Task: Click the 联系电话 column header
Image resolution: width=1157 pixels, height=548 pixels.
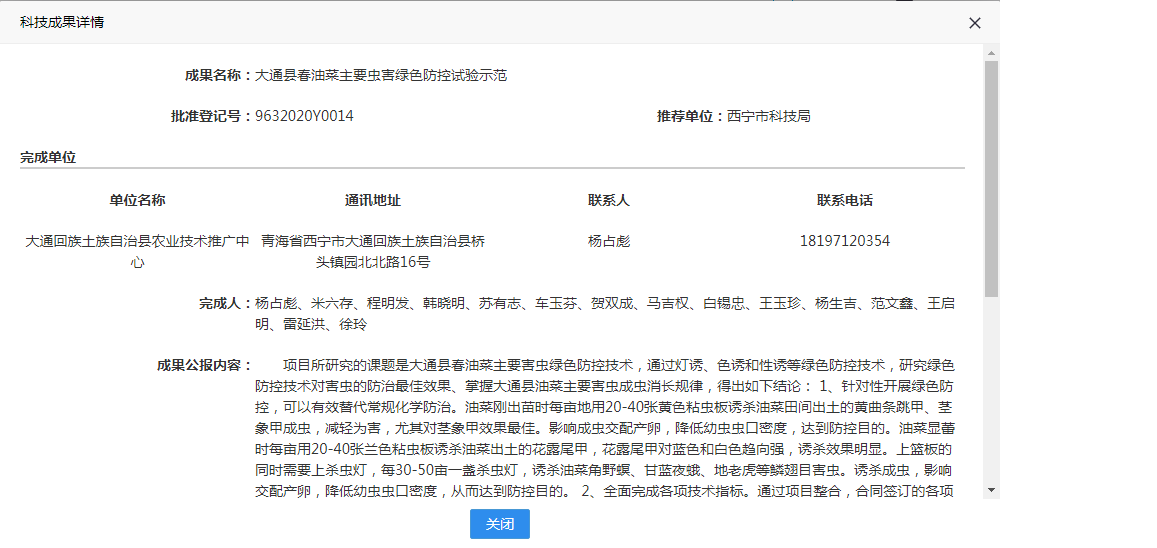Action: pyautogui.click(x=845, y=200)
